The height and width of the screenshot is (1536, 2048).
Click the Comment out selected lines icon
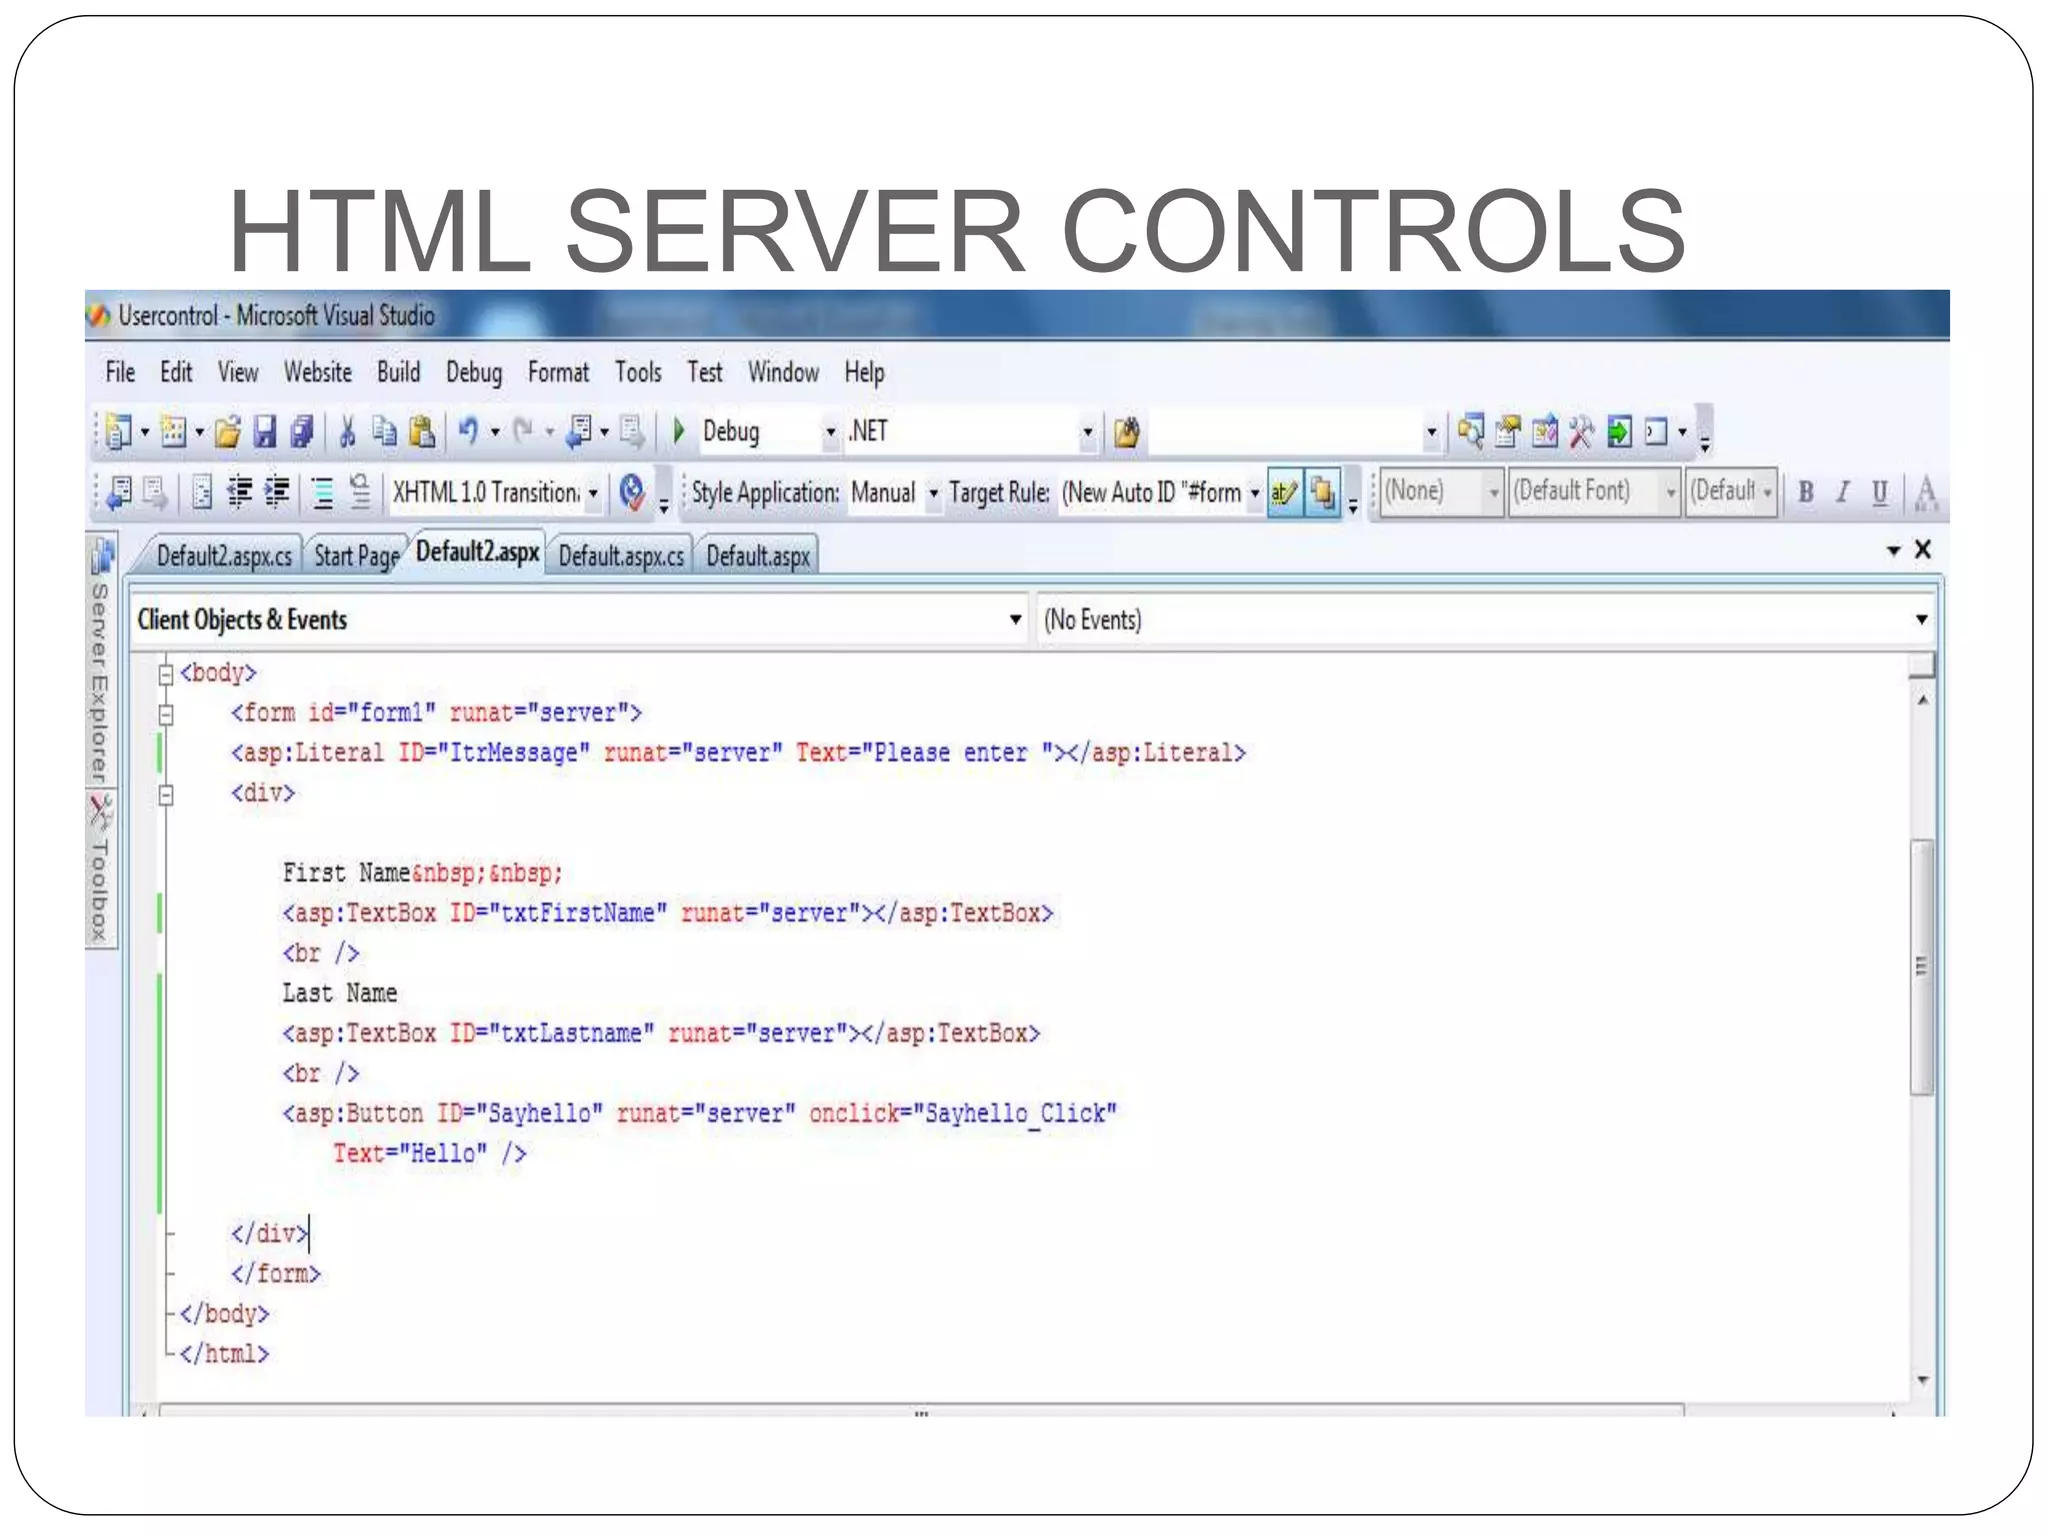(x=322, y=492)
